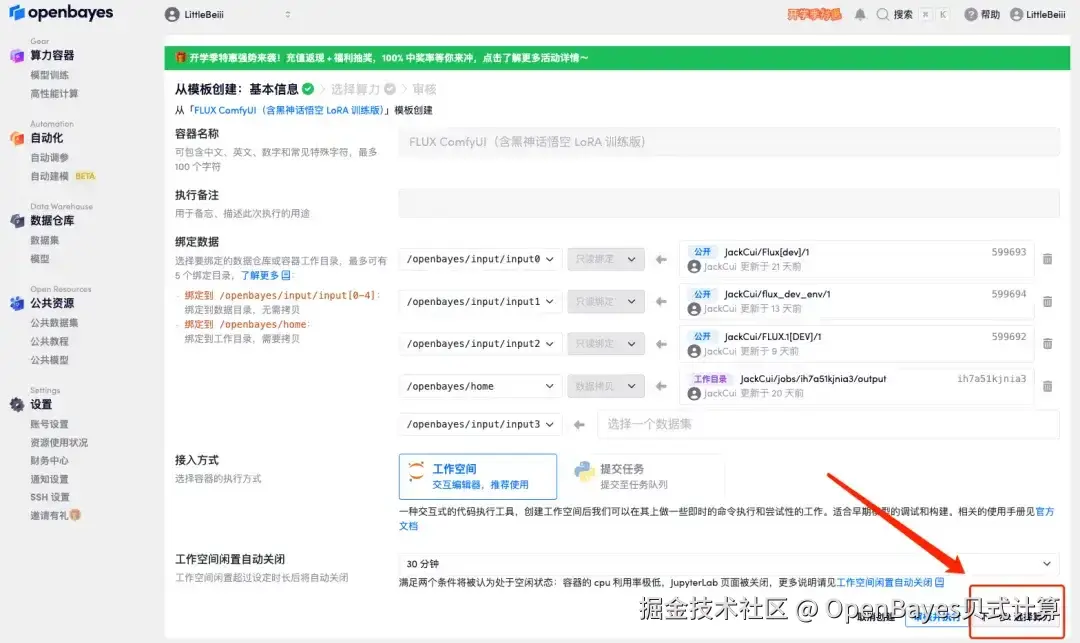
Task: Open the /openbayes/input/input2 path dropdown
Action: point(480,344)
